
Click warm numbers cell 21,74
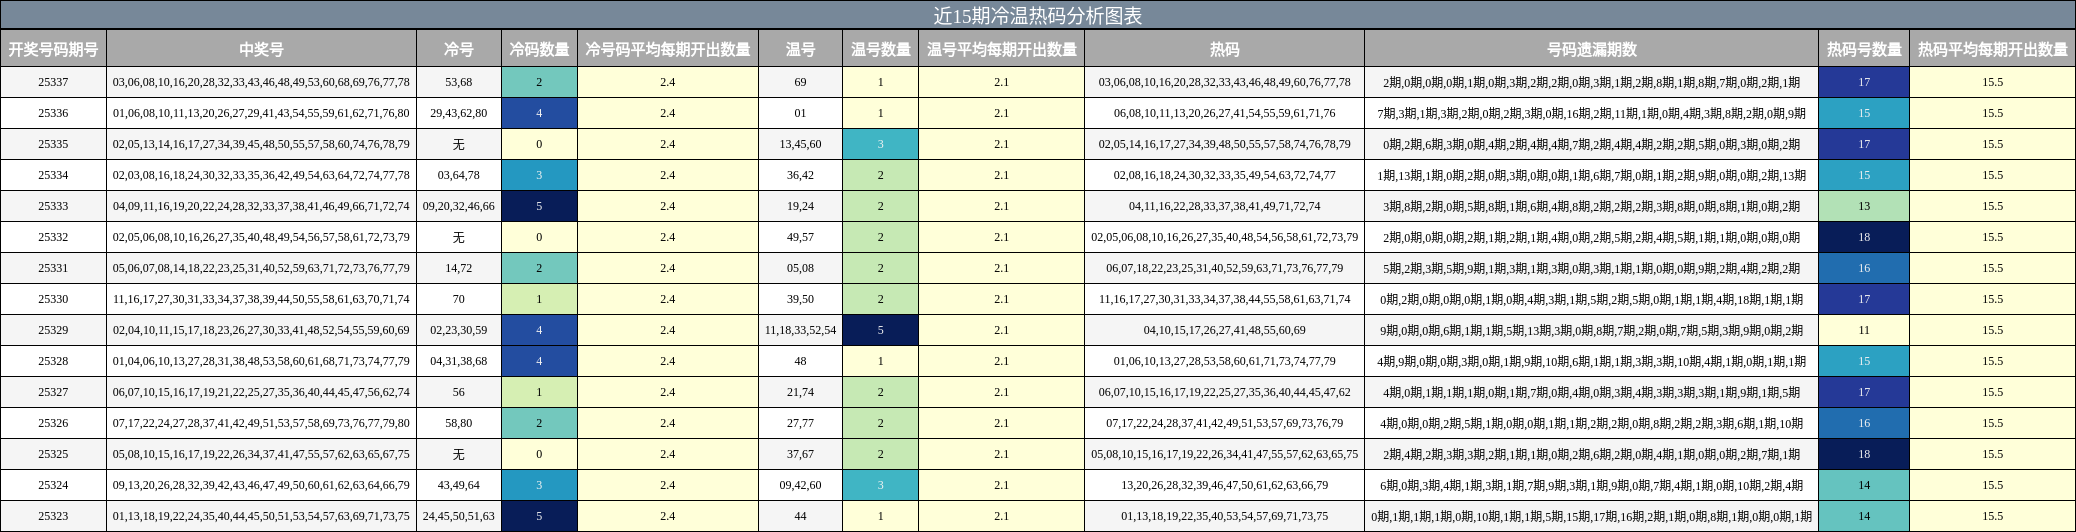(800, 392)
